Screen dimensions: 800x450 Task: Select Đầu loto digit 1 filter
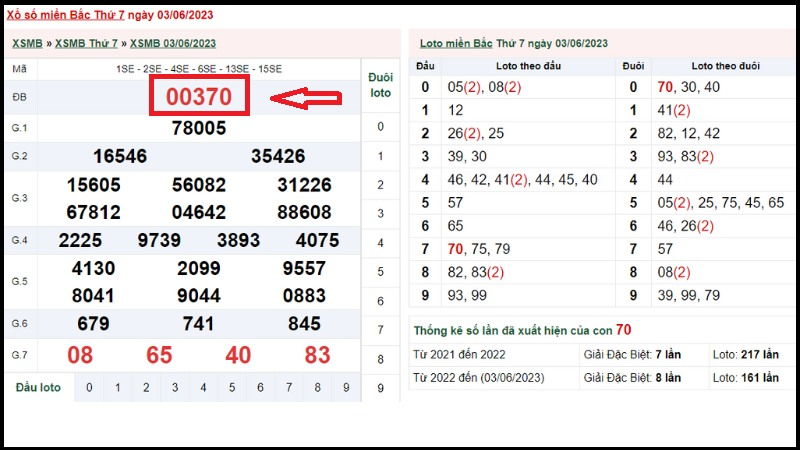coord(118,388)
